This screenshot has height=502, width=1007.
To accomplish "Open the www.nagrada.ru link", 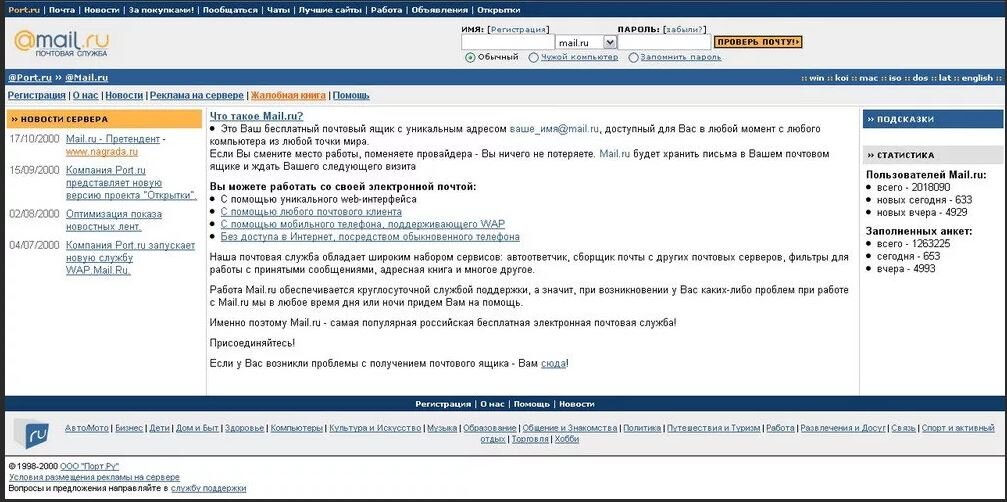I will pos(101,152).
